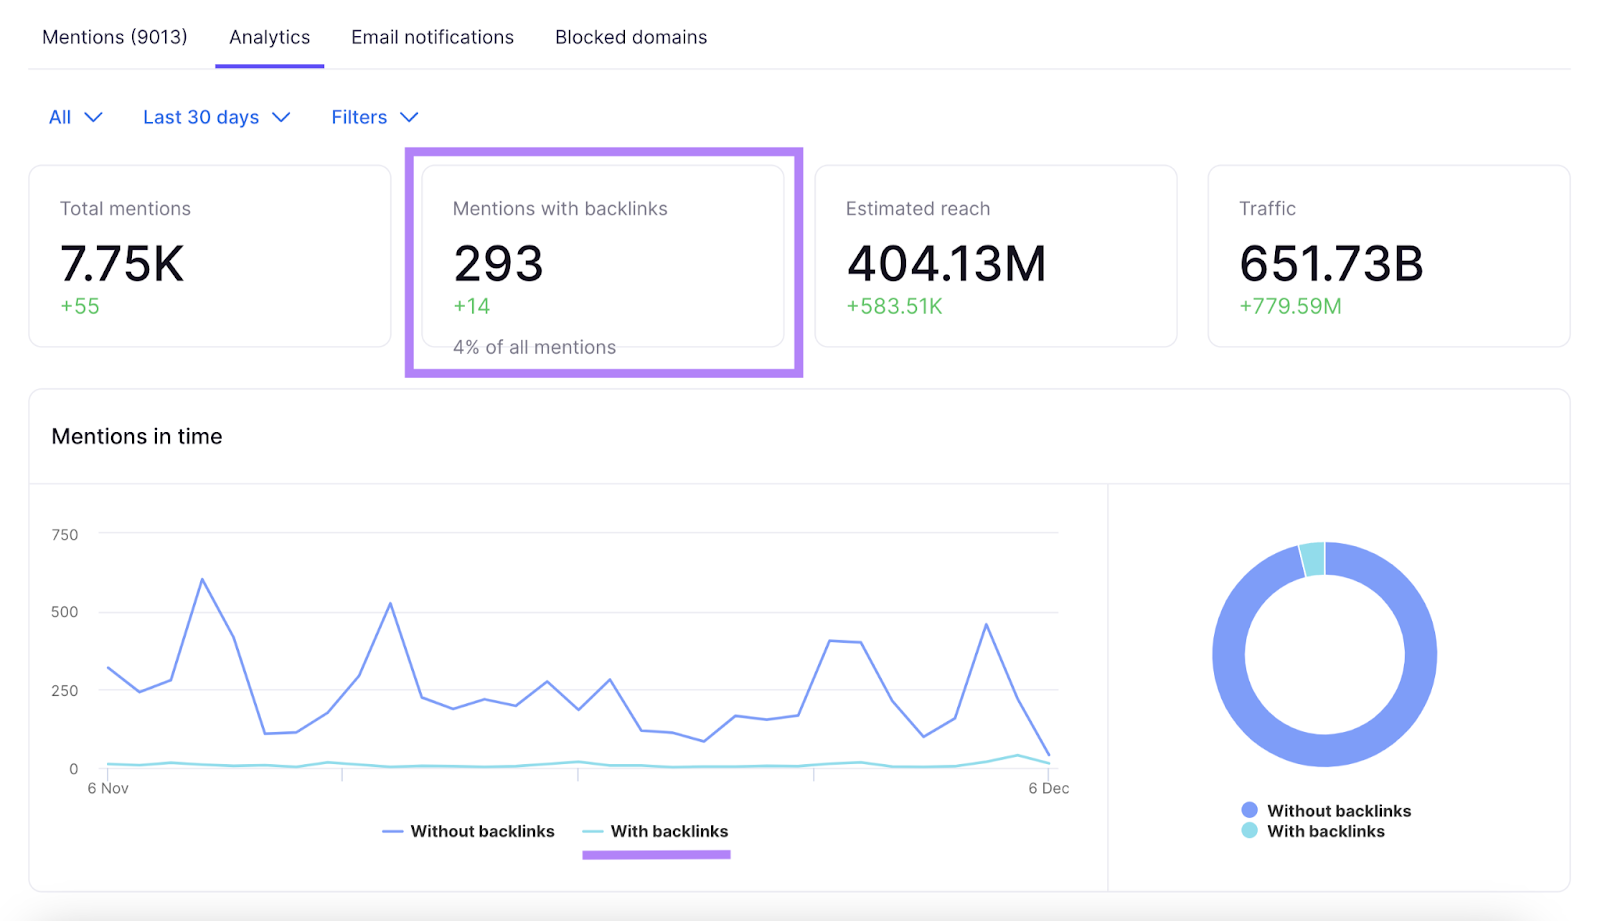
Task: Switch to the Analytics tab
Action: click(x=270, y=37)
